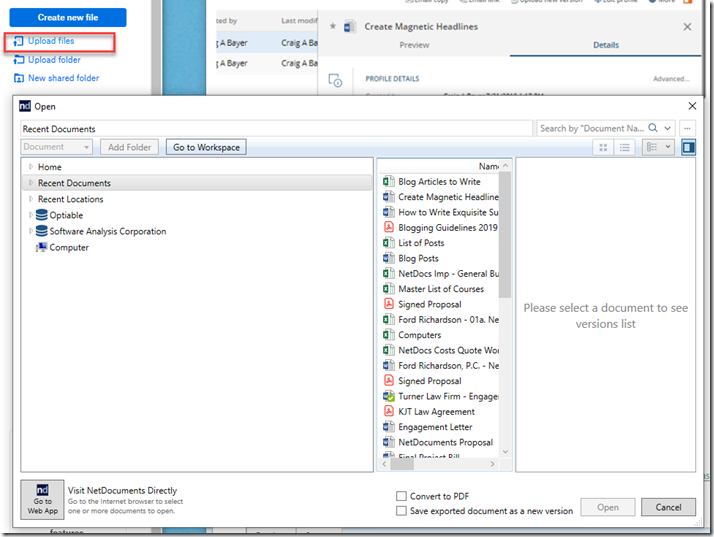Select NetDocs Imp - General document
Screen dimensions: 714x537
449,274
